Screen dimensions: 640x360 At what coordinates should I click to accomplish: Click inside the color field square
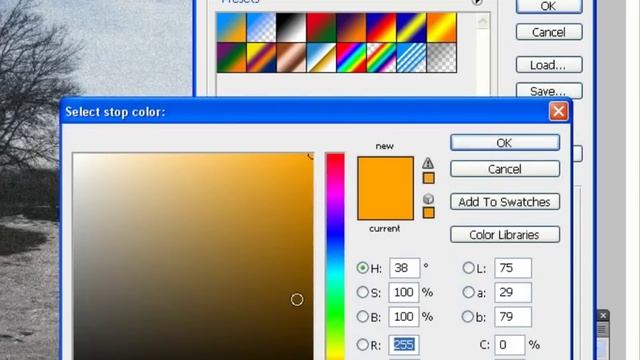[193, 256]
